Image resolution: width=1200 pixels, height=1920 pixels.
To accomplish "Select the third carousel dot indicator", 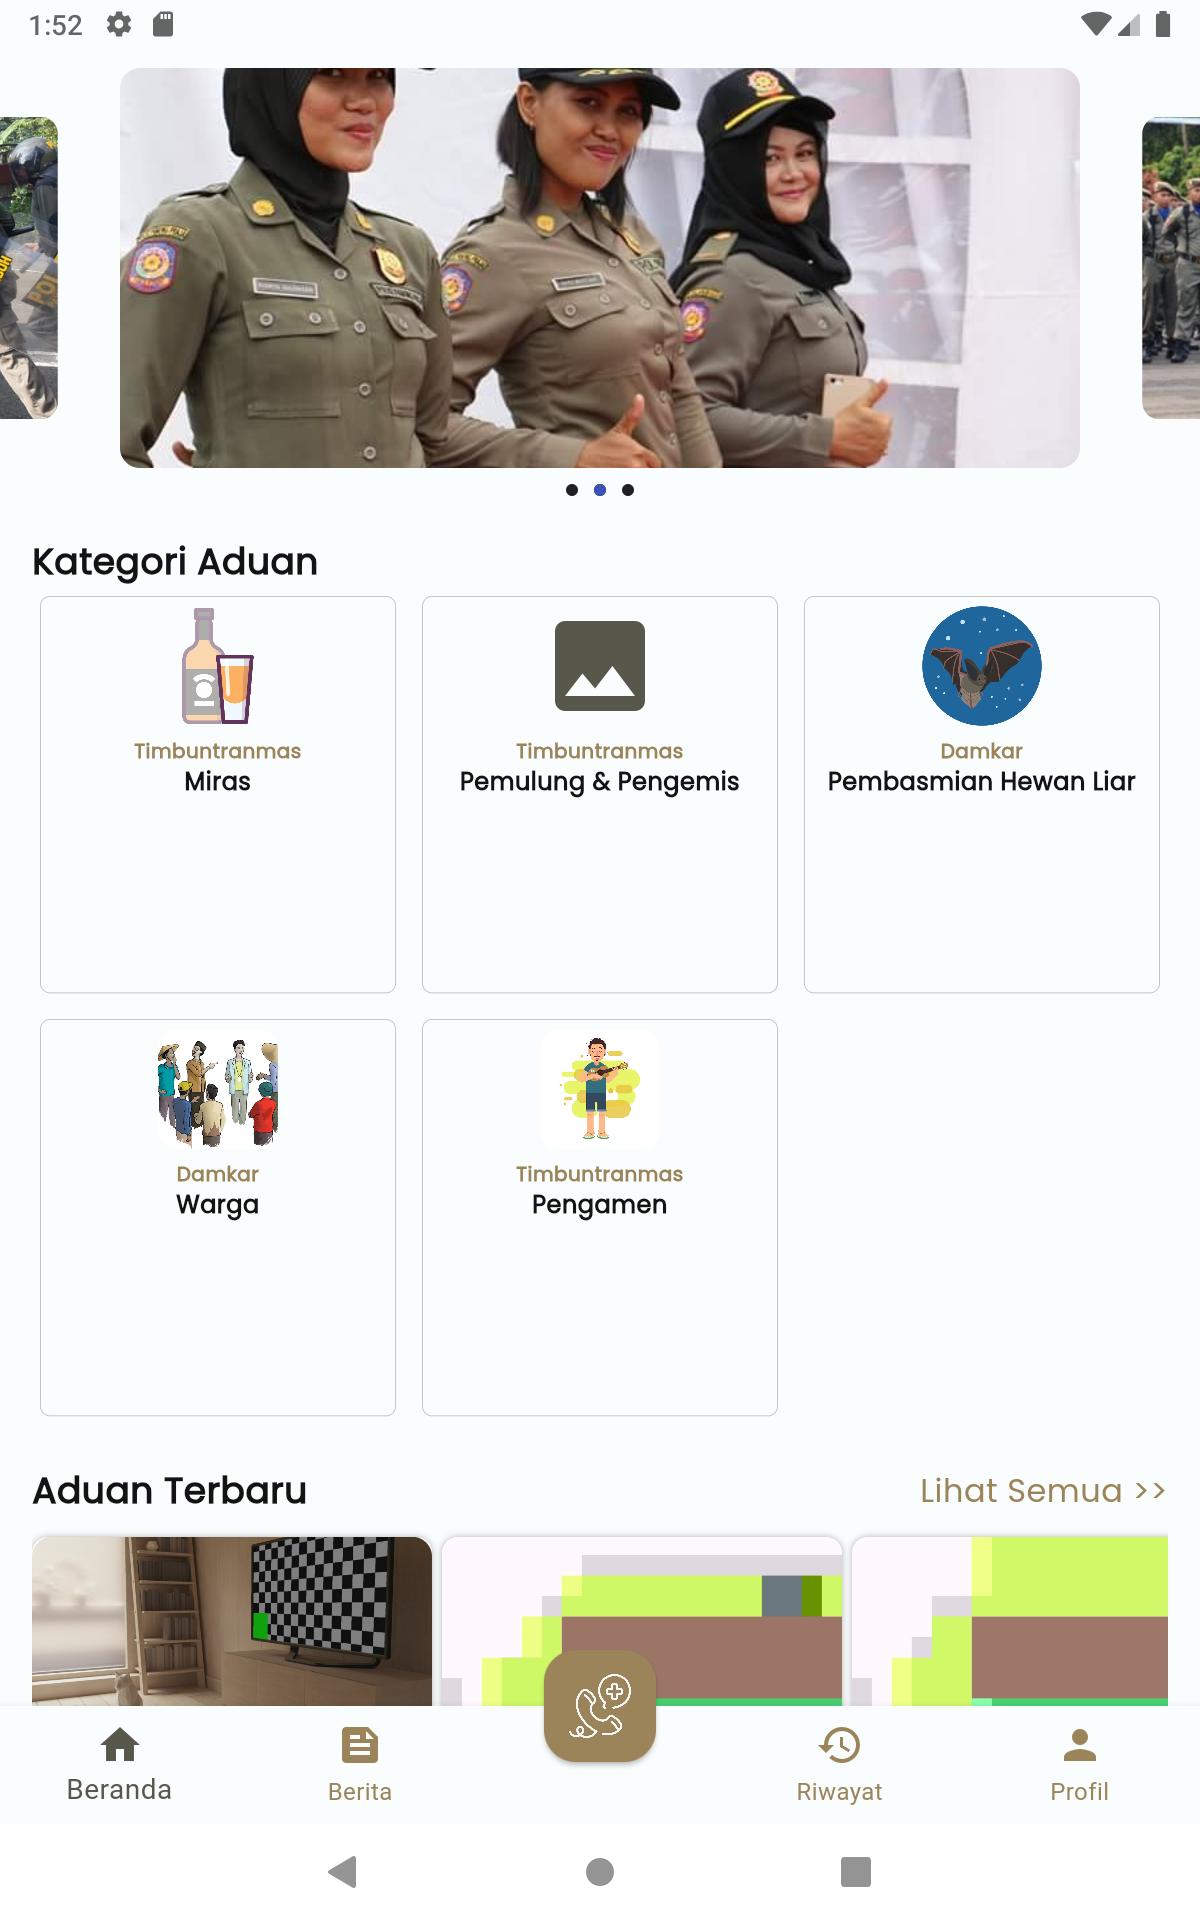I will click(x=628, y=490).
